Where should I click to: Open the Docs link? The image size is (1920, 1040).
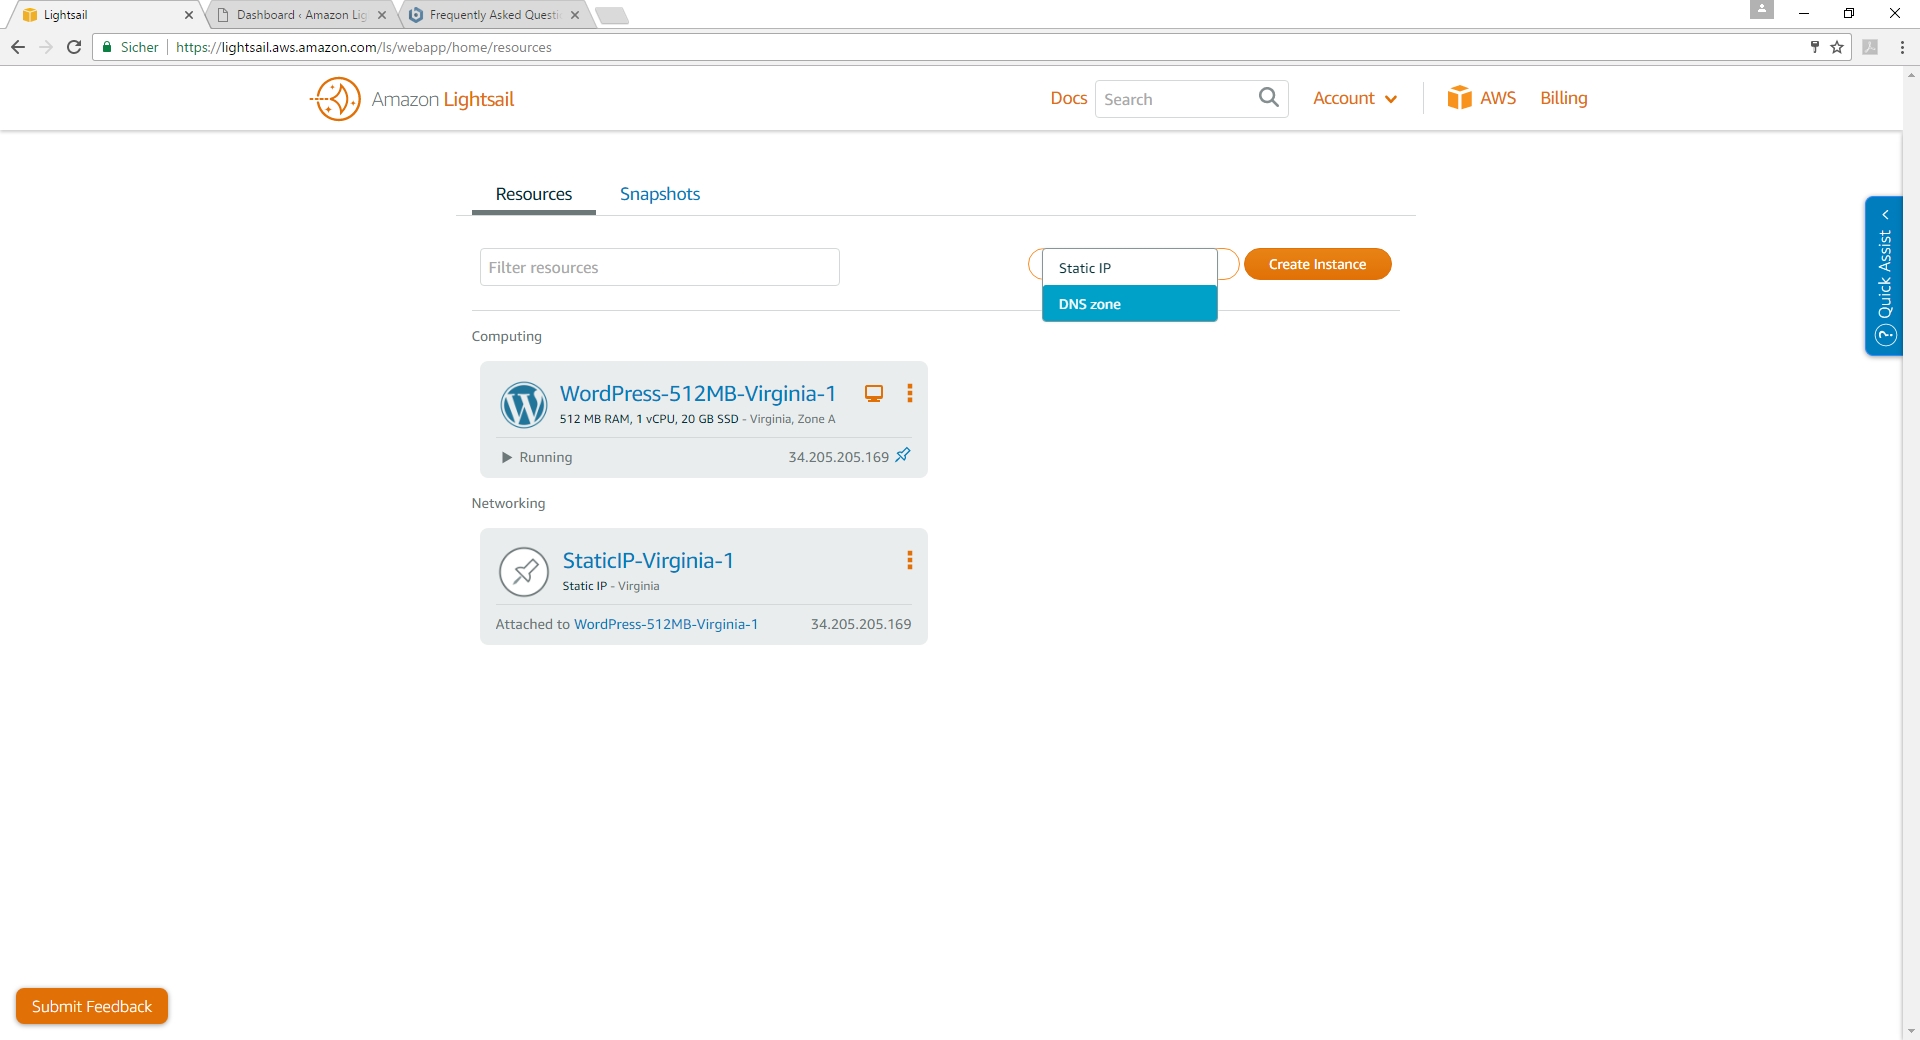[x=1068, y=98]
